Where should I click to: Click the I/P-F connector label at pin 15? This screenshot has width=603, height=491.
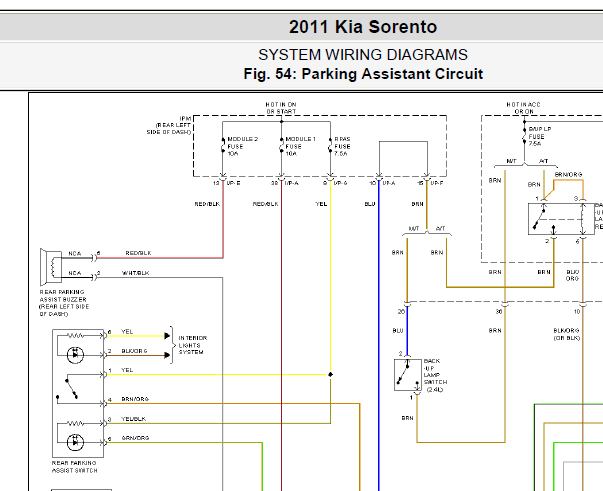pos(437,183)
